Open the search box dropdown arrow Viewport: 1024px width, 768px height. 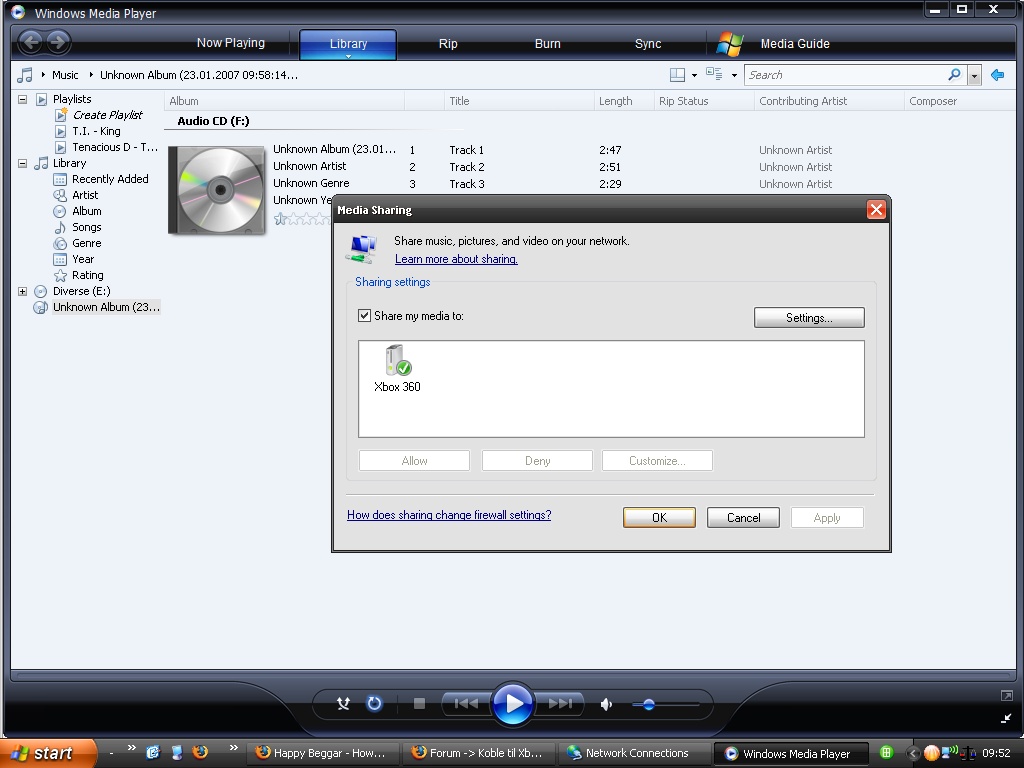(974, 75)
